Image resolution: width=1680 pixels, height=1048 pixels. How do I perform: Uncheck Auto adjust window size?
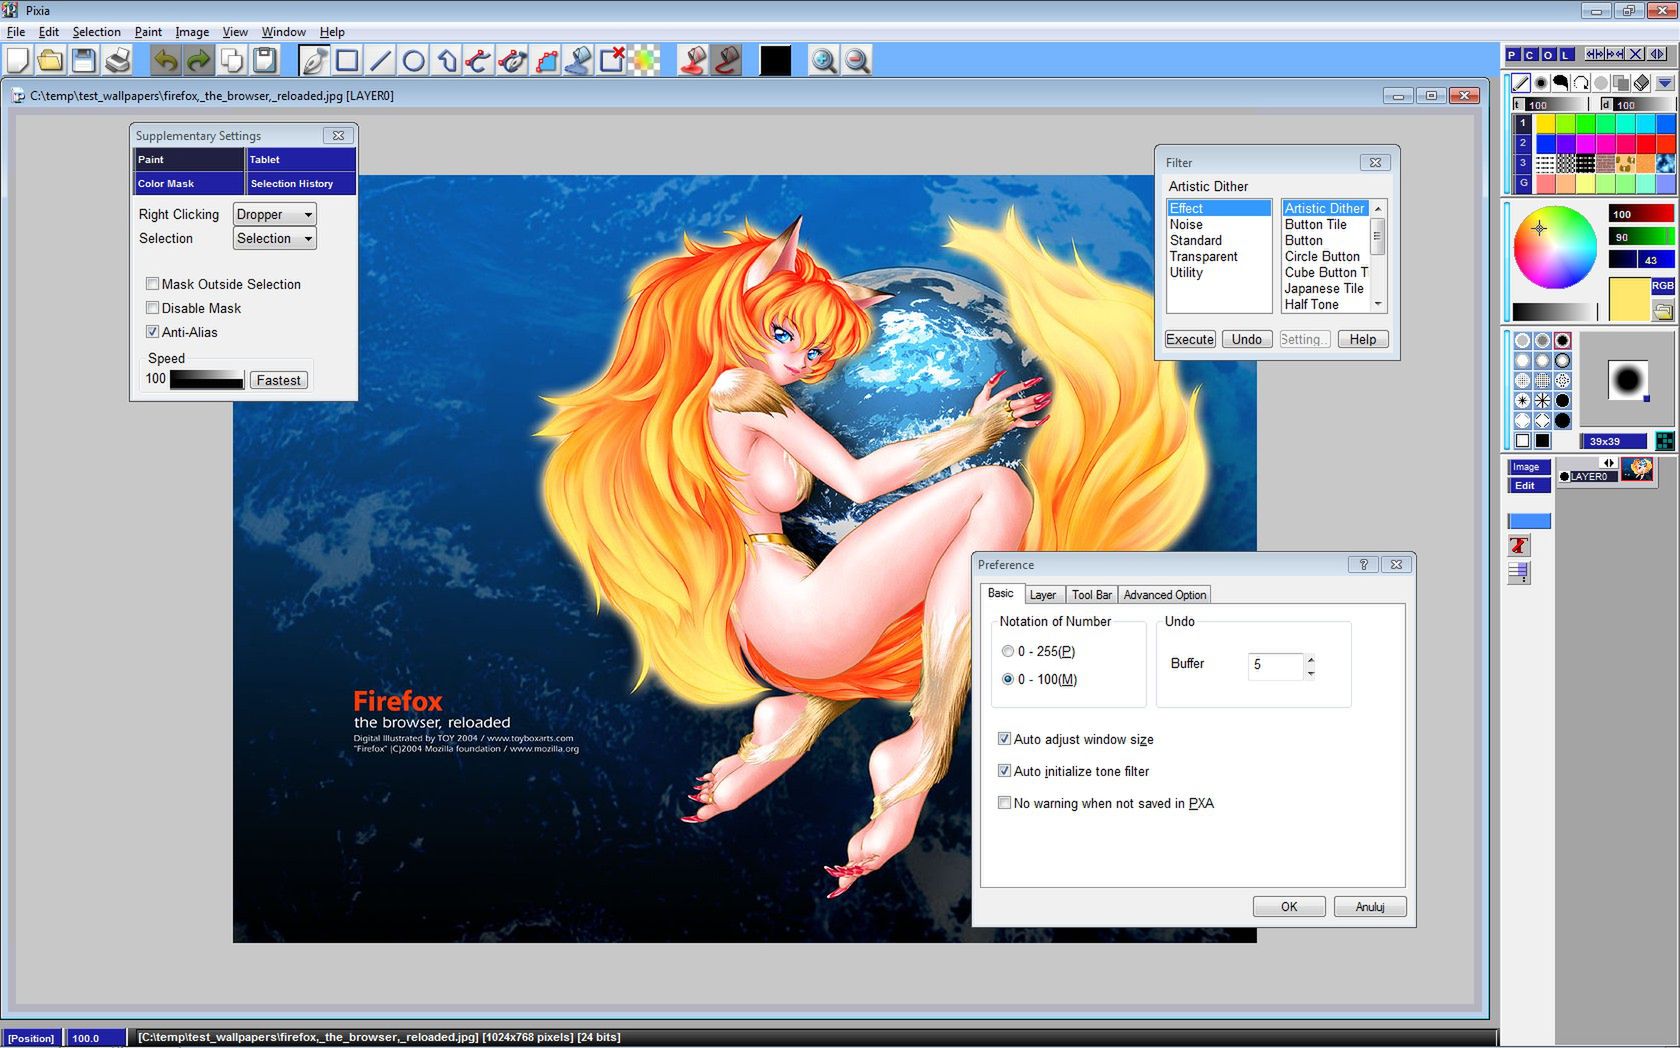pos(1004,739)
